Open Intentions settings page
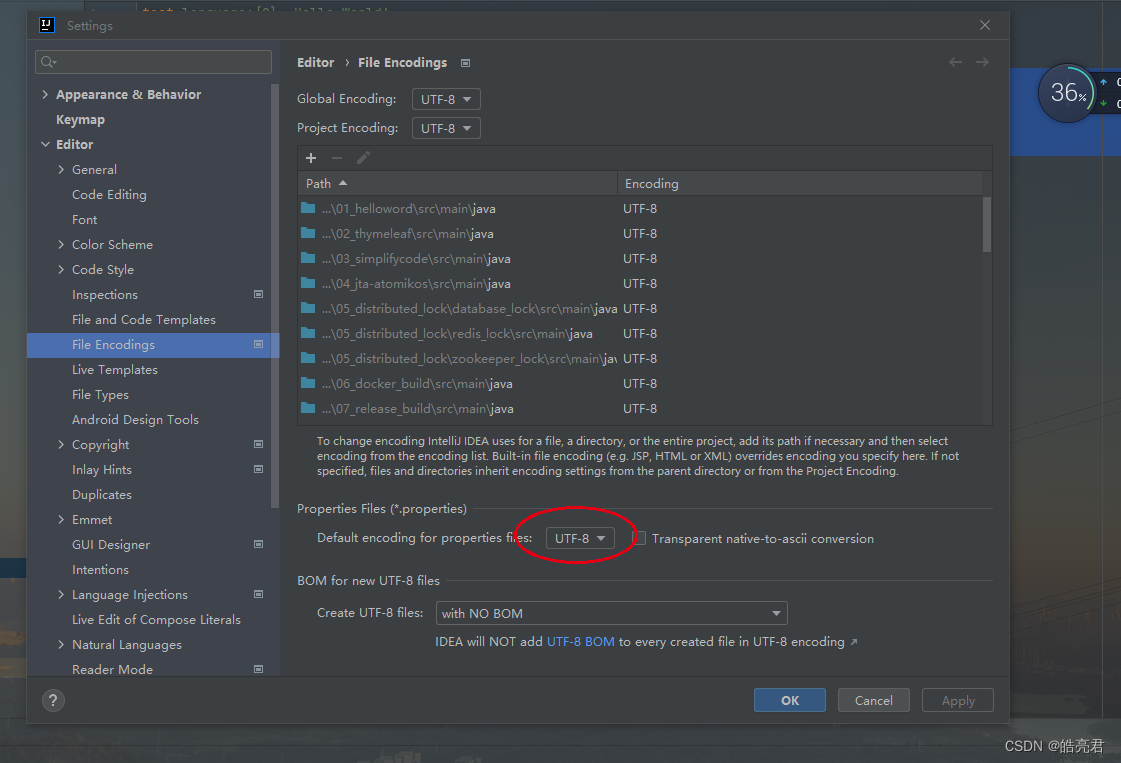The height and width of the screenshot is (763, 1121). (100, 570)
